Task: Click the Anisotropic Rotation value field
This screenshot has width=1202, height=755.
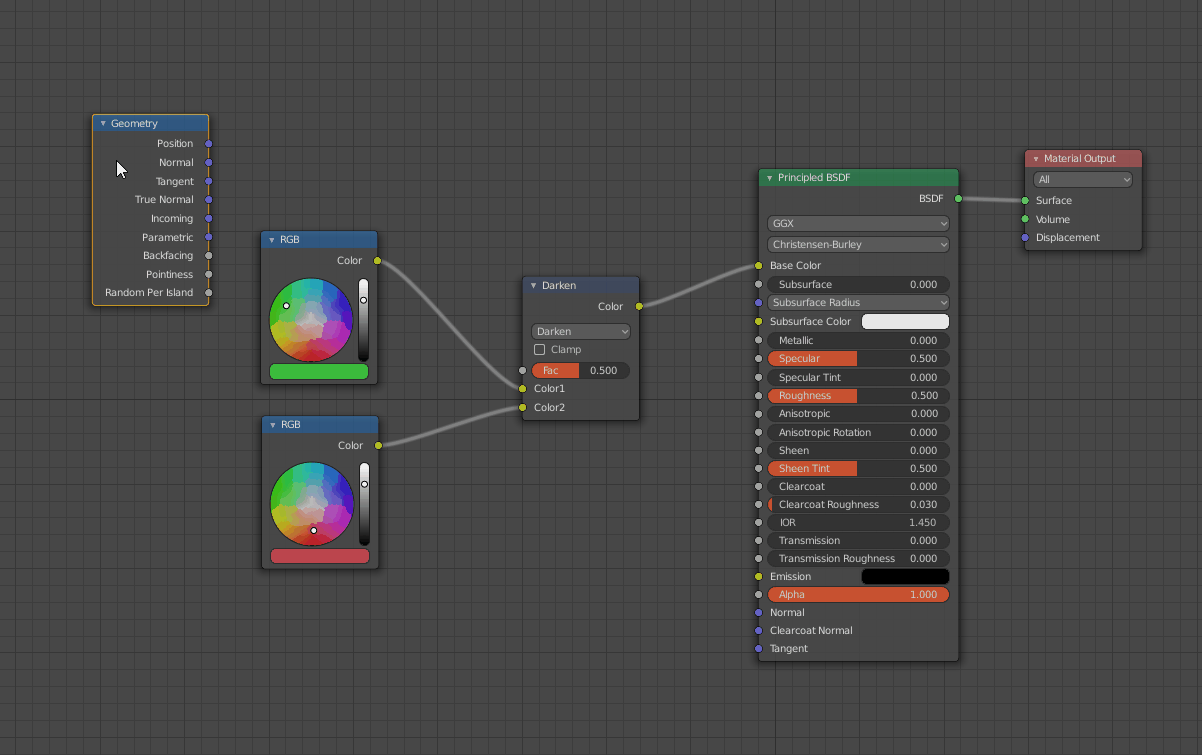Action: 858,433
